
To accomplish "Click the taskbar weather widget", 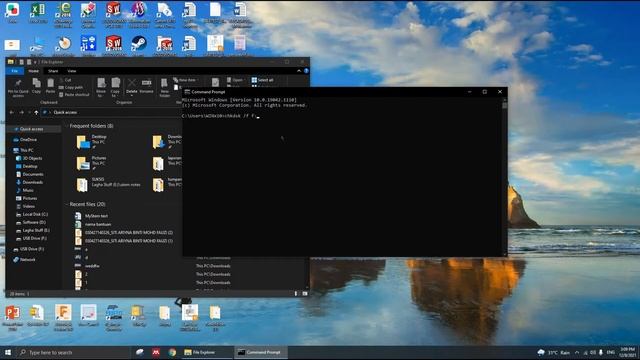I will (554, 352).
